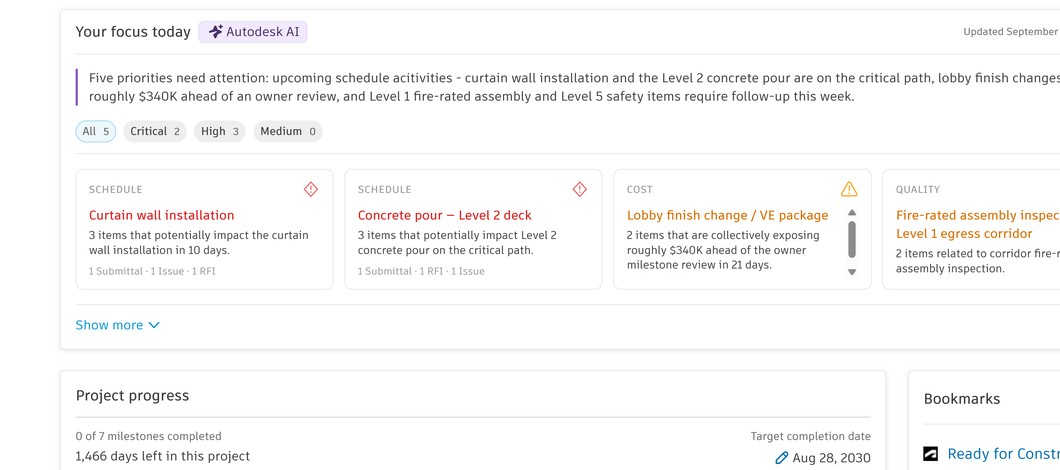The width and height of the screenshot is (1060, 470).
Task: Click the AI summary paragraph about five priorities
Action: [x=574, y=87]
